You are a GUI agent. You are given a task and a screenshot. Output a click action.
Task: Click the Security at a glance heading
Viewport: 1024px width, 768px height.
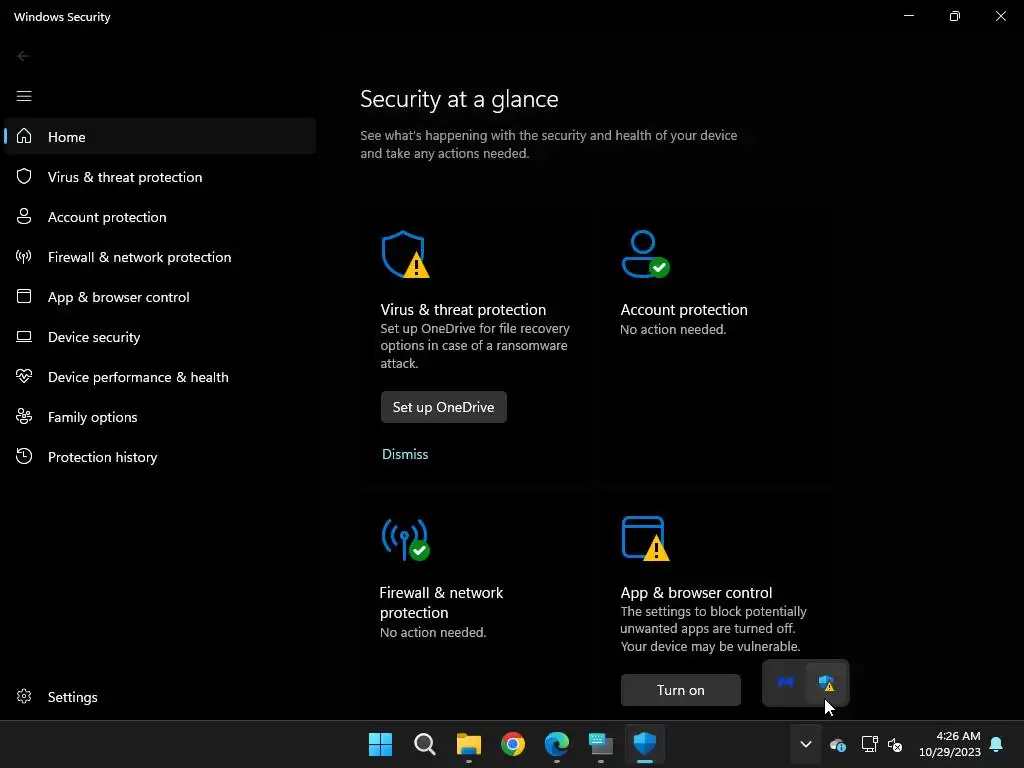click(x=459, y=99)
